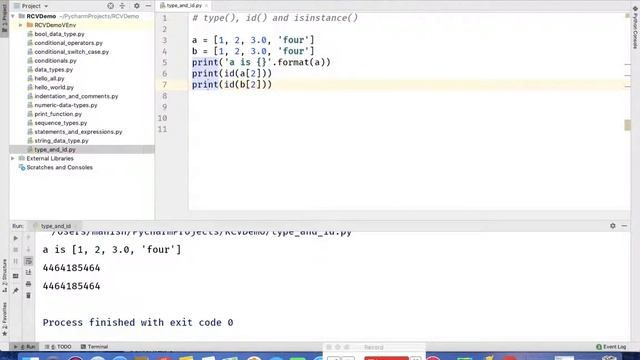Switch to the type_and_id.py editor tab

point(184,6)
